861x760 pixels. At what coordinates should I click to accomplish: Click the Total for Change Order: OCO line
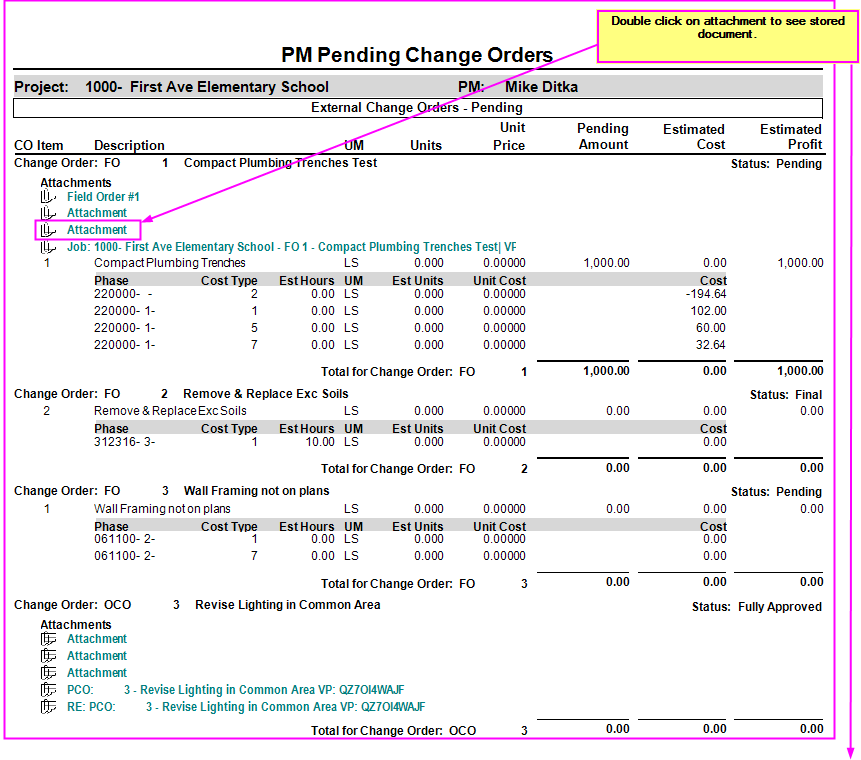567,730
